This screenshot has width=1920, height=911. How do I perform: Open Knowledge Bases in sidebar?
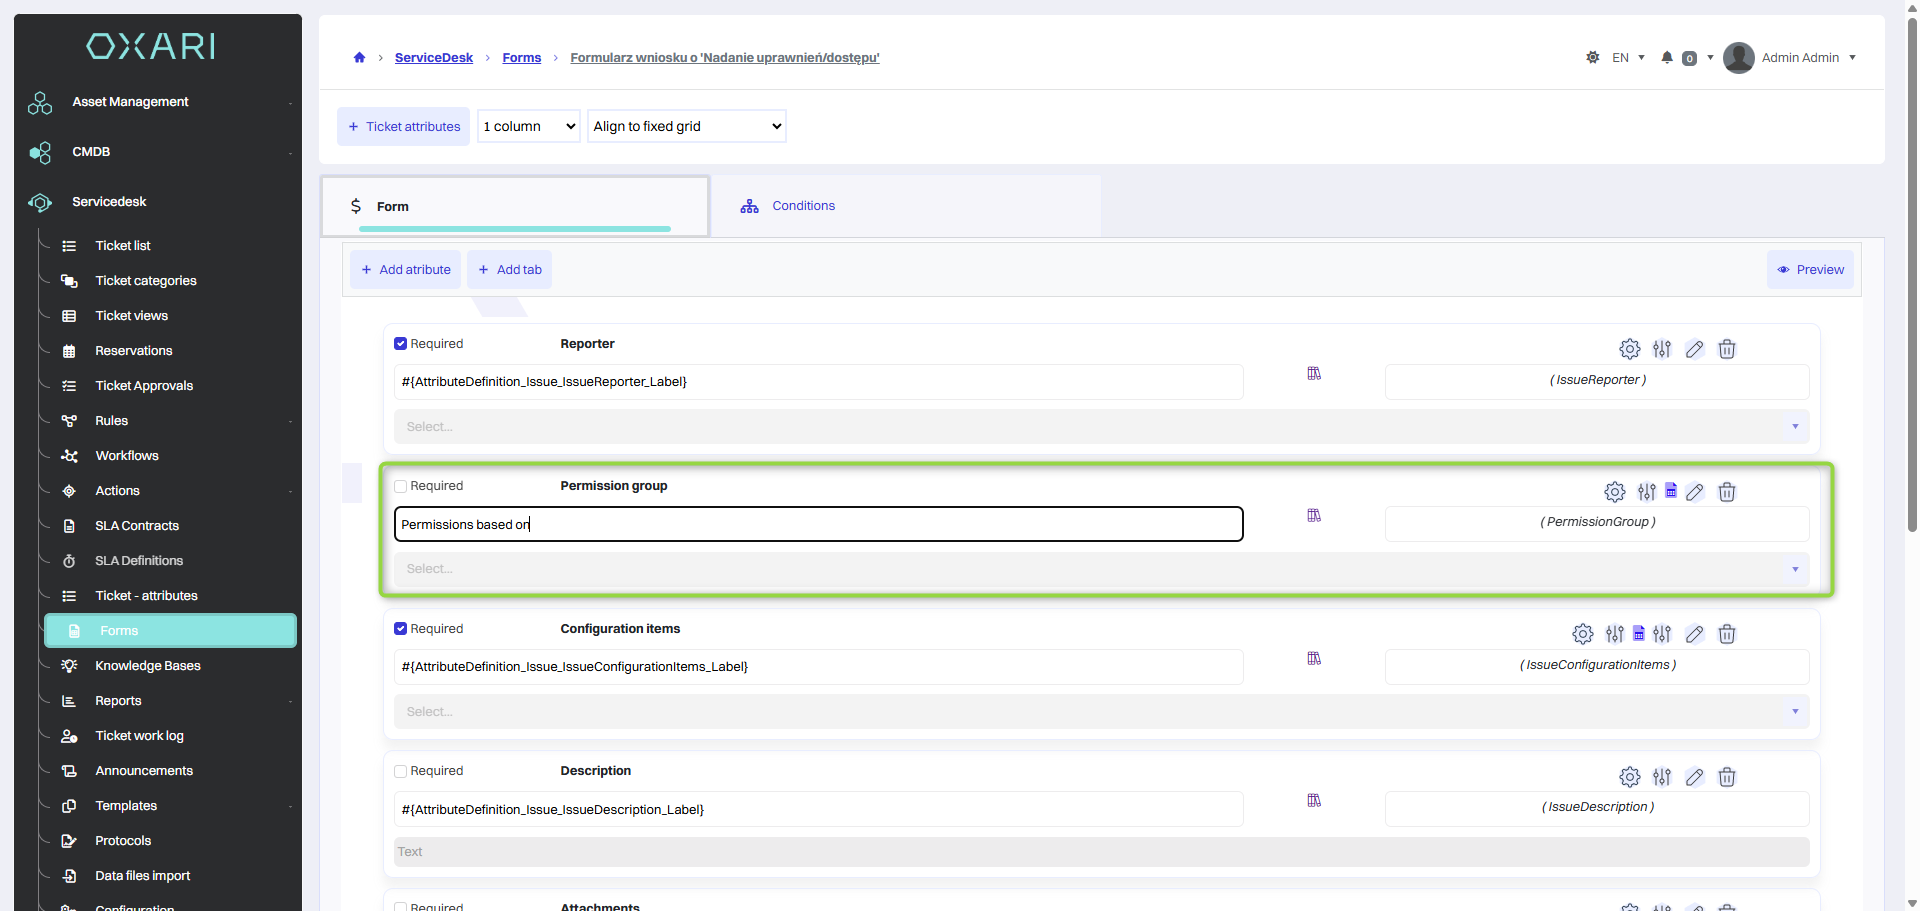click(148, 666)
